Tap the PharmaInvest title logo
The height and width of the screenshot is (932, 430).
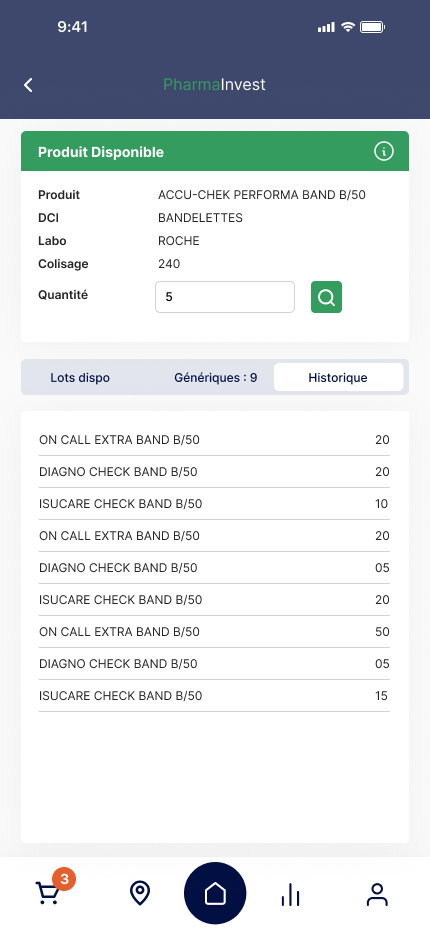(215, 84)
